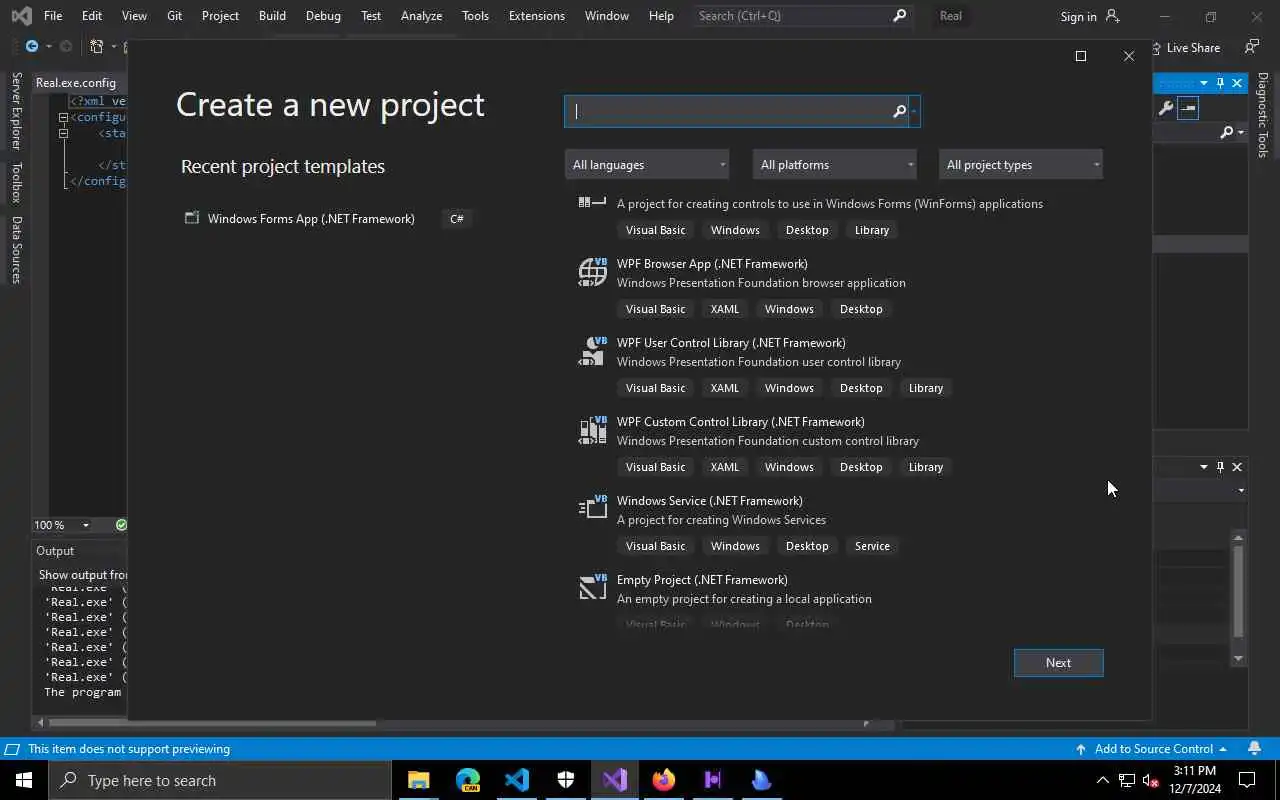Switch to the Real.exe.config tab
This screenshot has height=800, width=1280.
click(x=76, y=83)
